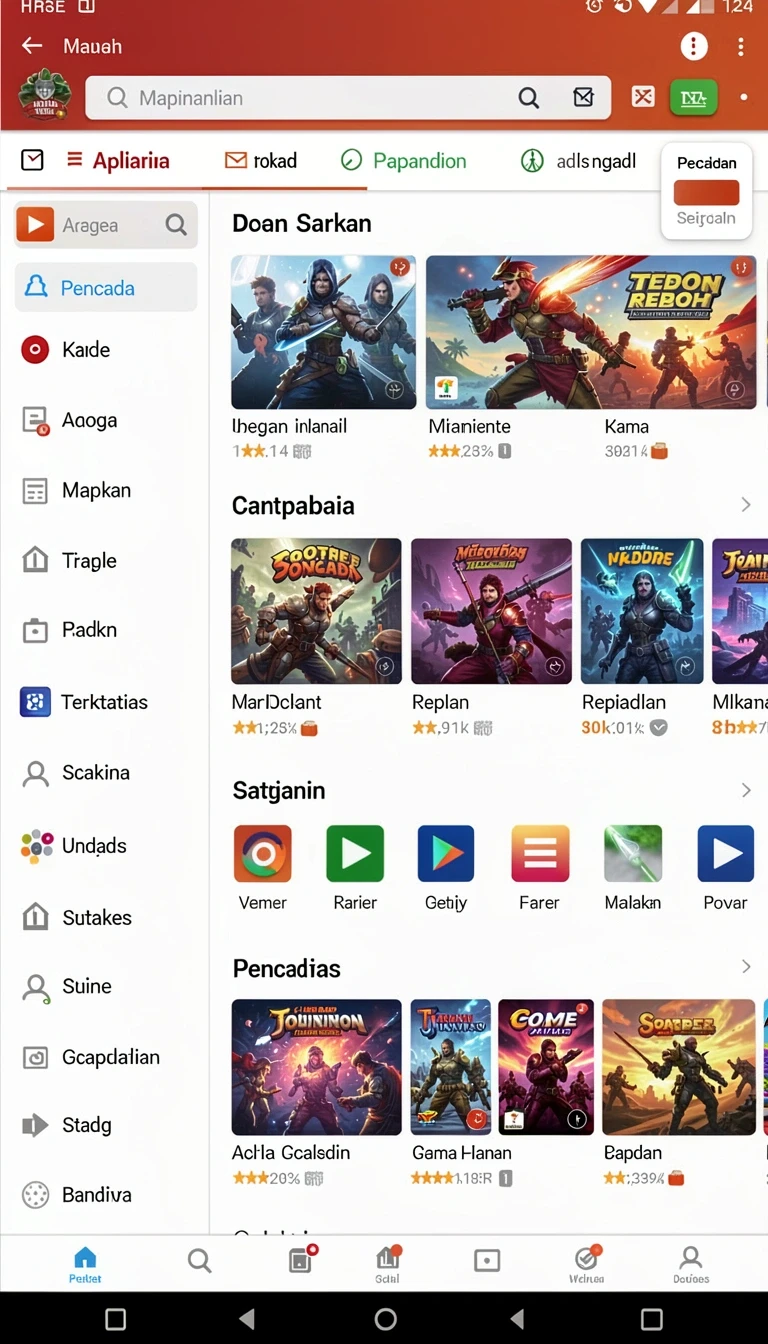
Task: Click the mail icon left of Apliariia
Action: point(32,160)
